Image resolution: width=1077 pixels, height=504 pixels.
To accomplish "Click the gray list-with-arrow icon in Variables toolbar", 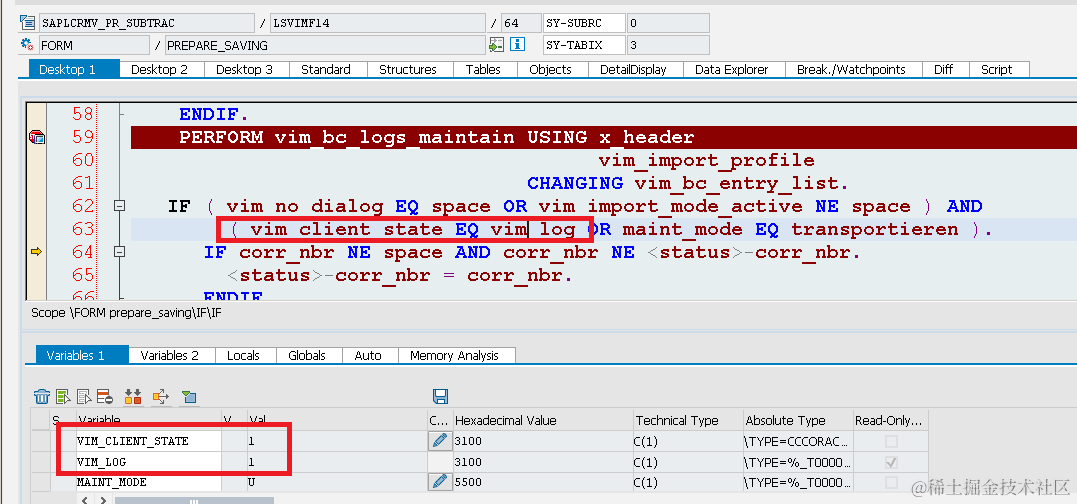I will click(x=84, y=396).
